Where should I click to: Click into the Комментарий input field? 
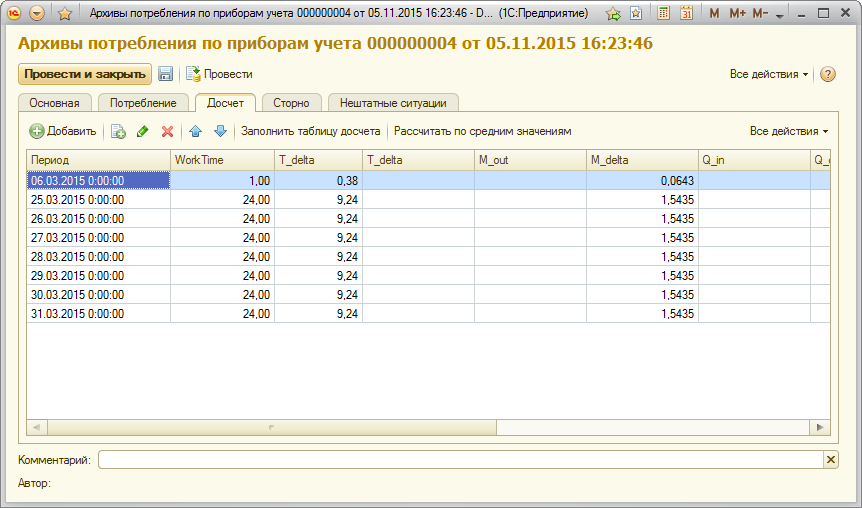click(461, 460)
